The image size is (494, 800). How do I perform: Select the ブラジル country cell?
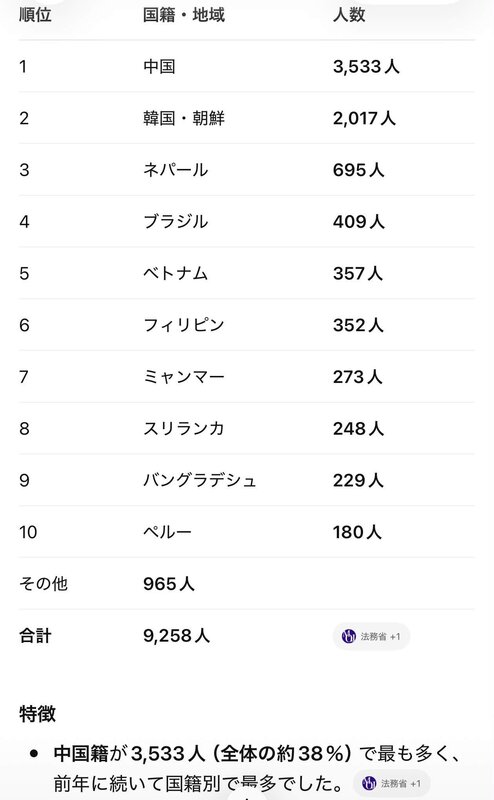(x=176, y=221)
